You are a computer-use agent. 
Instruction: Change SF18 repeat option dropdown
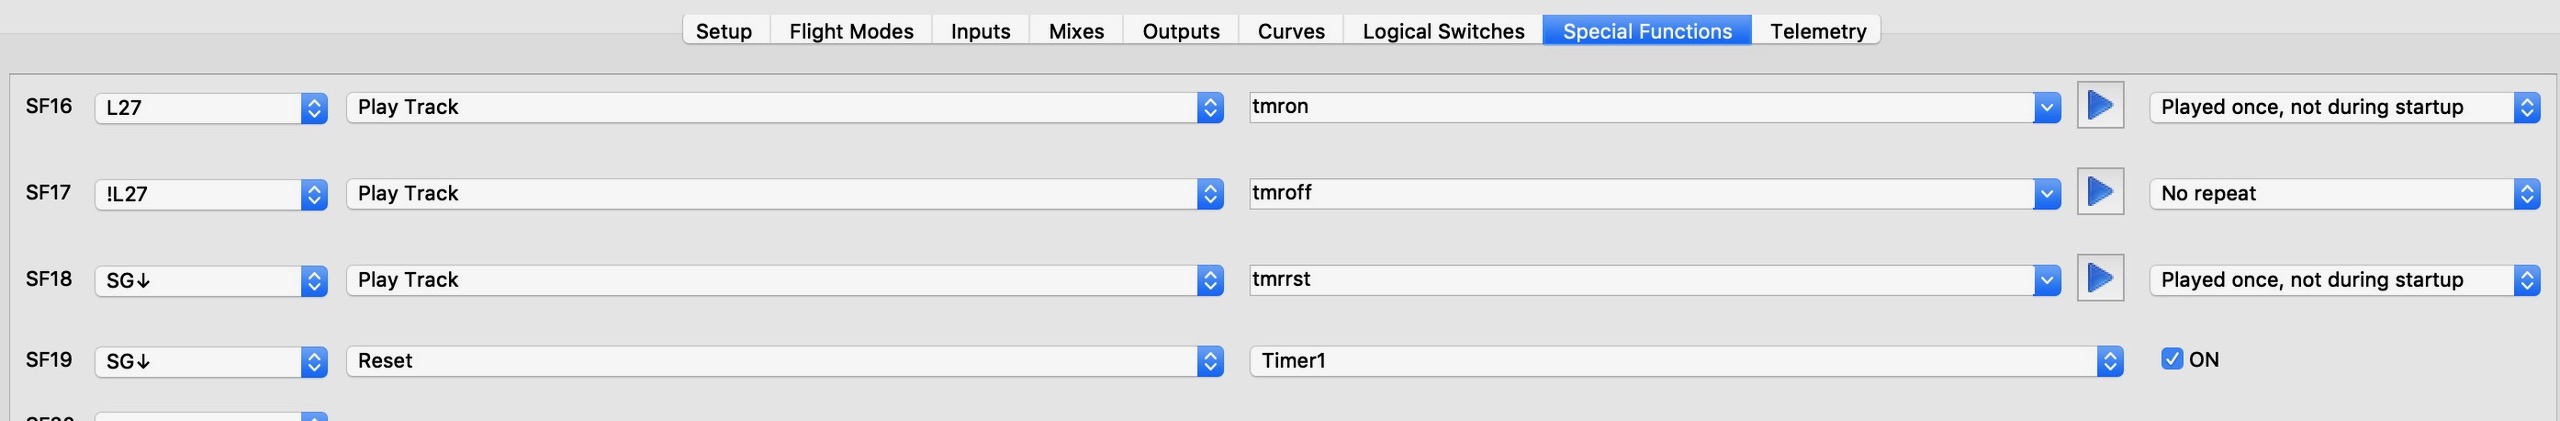pyautogui.click(x=2343, y=280)
